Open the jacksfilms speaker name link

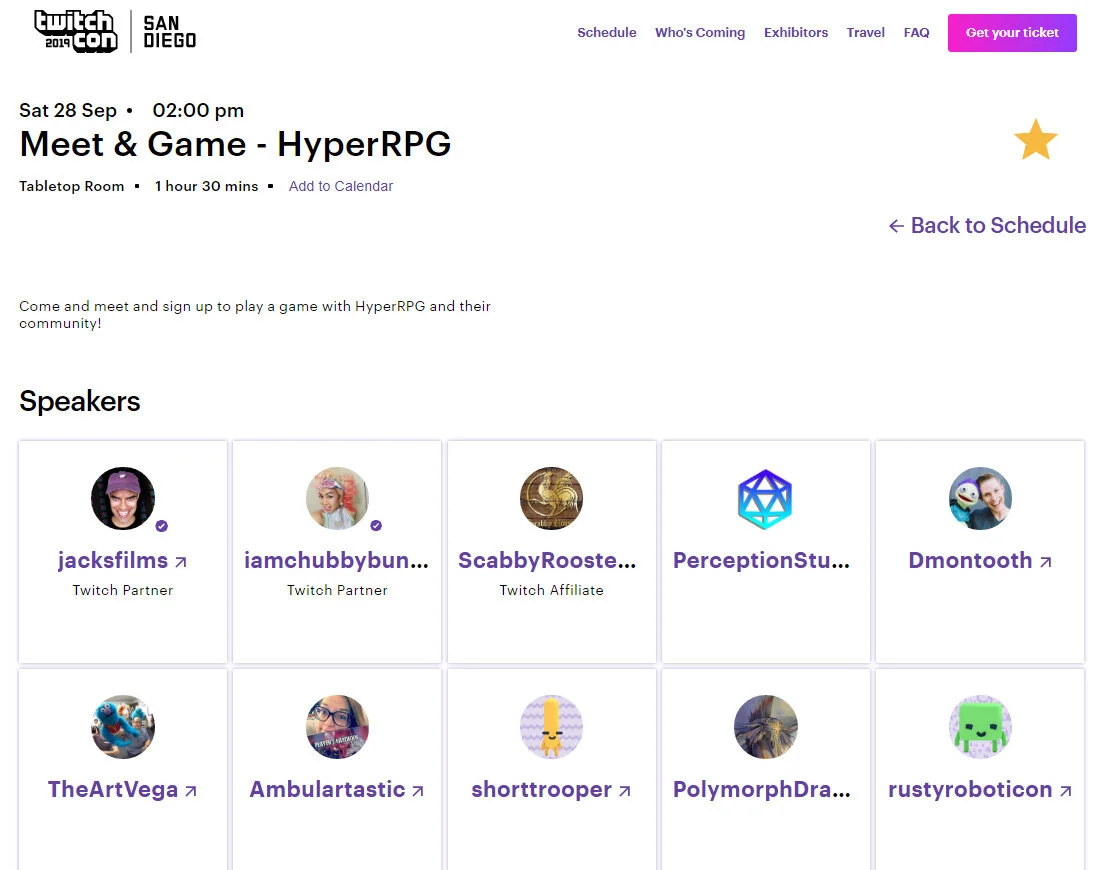[113, 560]
